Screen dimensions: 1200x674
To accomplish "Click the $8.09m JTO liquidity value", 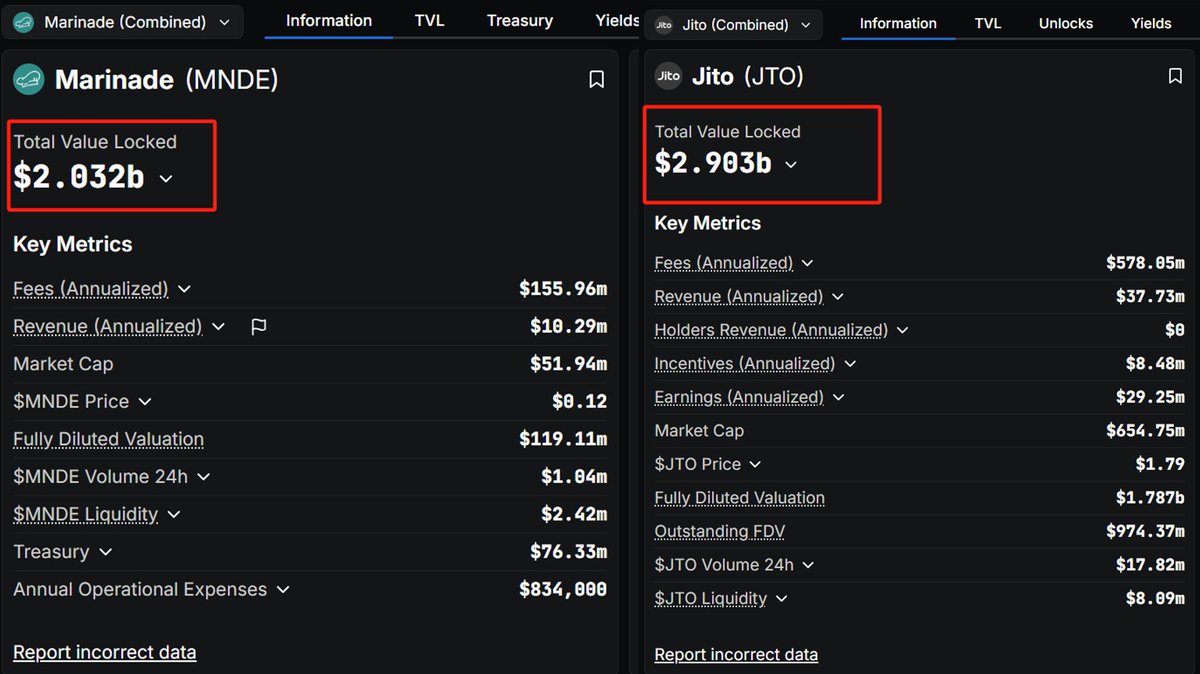I will coord(1155,598).
